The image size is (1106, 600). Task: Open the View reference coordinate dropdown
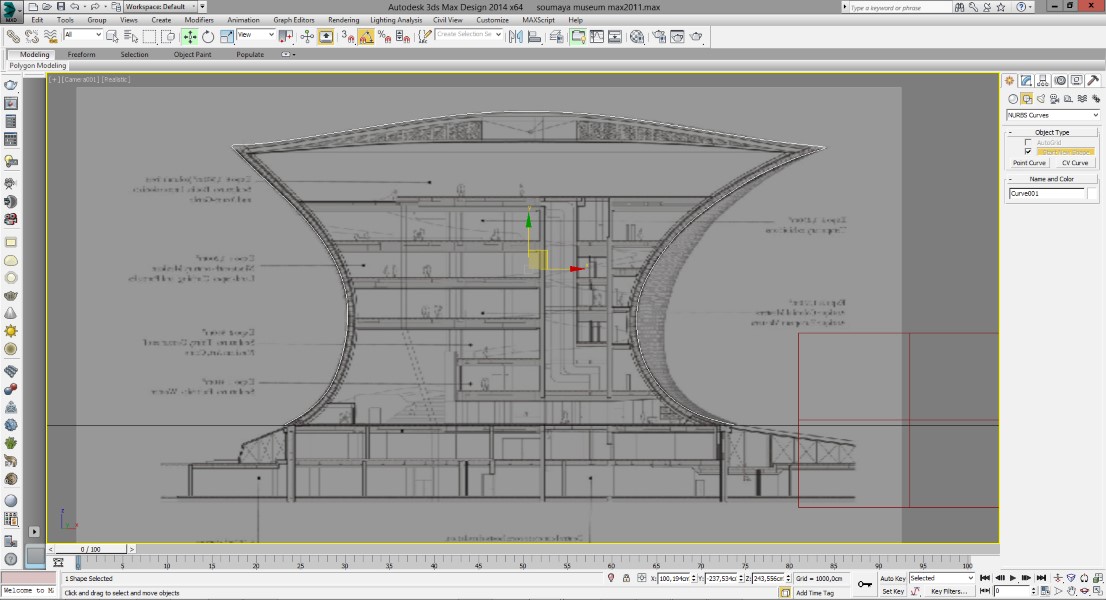click(255, 35)
